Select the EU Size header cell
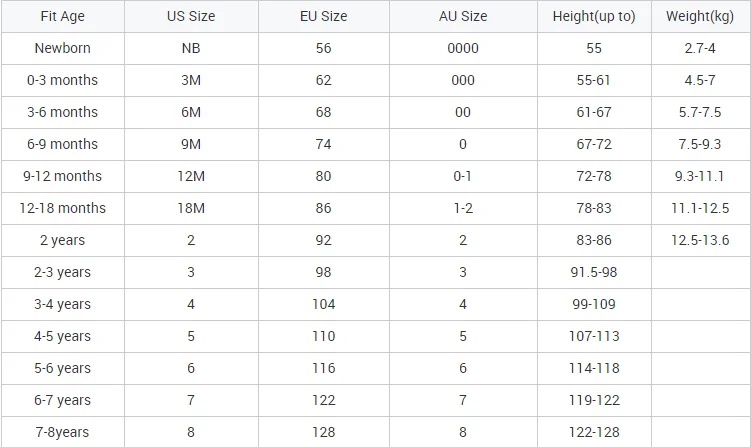The image size is (751, 447). (323, 17)
